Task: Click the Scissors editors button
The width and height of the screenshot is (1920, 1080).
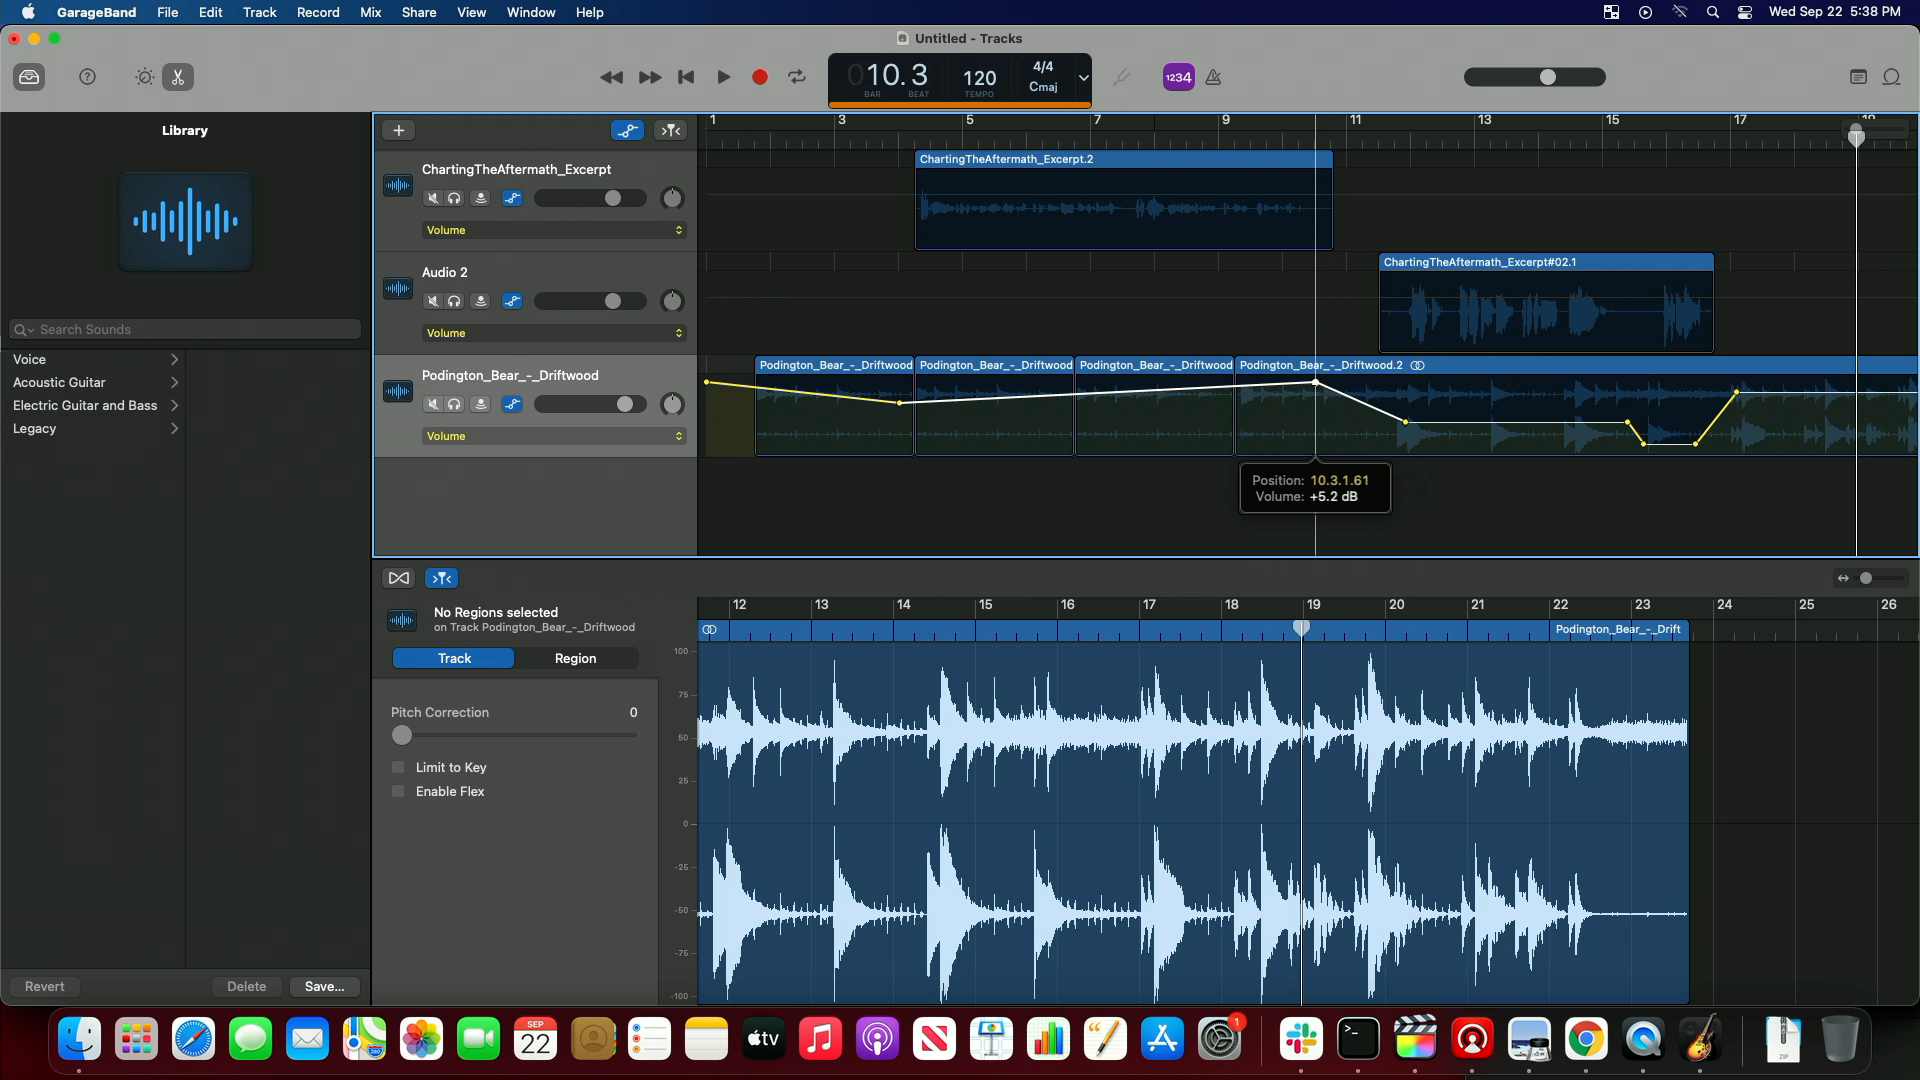Action: (x=178, y=77)
